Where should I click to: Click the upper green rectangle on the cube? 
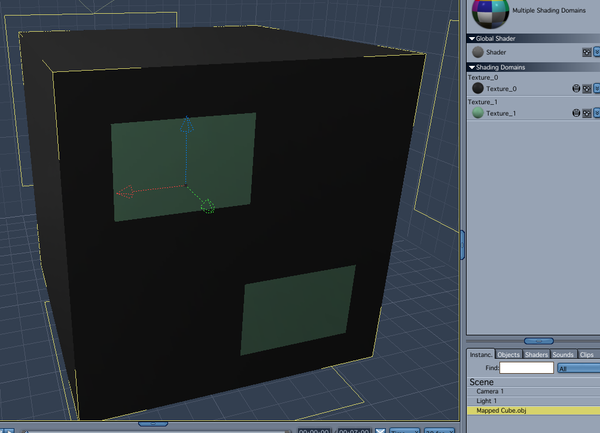point(184,167)
